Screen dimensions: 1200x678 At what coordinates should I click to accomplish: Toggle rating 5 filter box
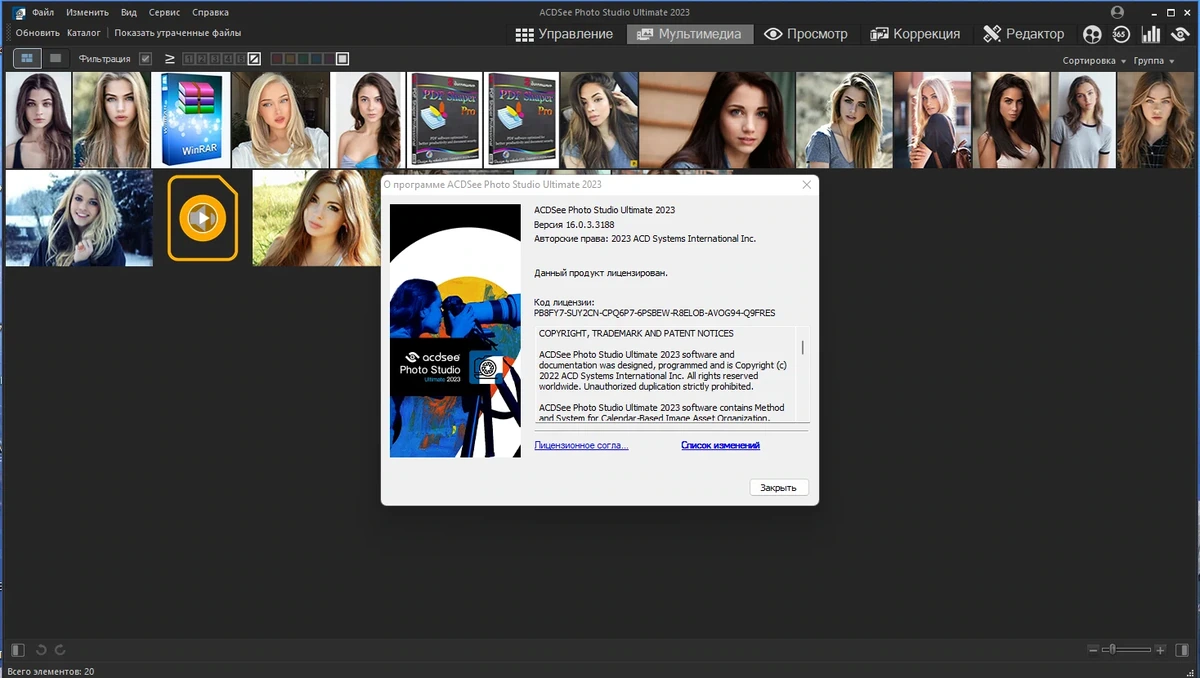tap(241, 59)
